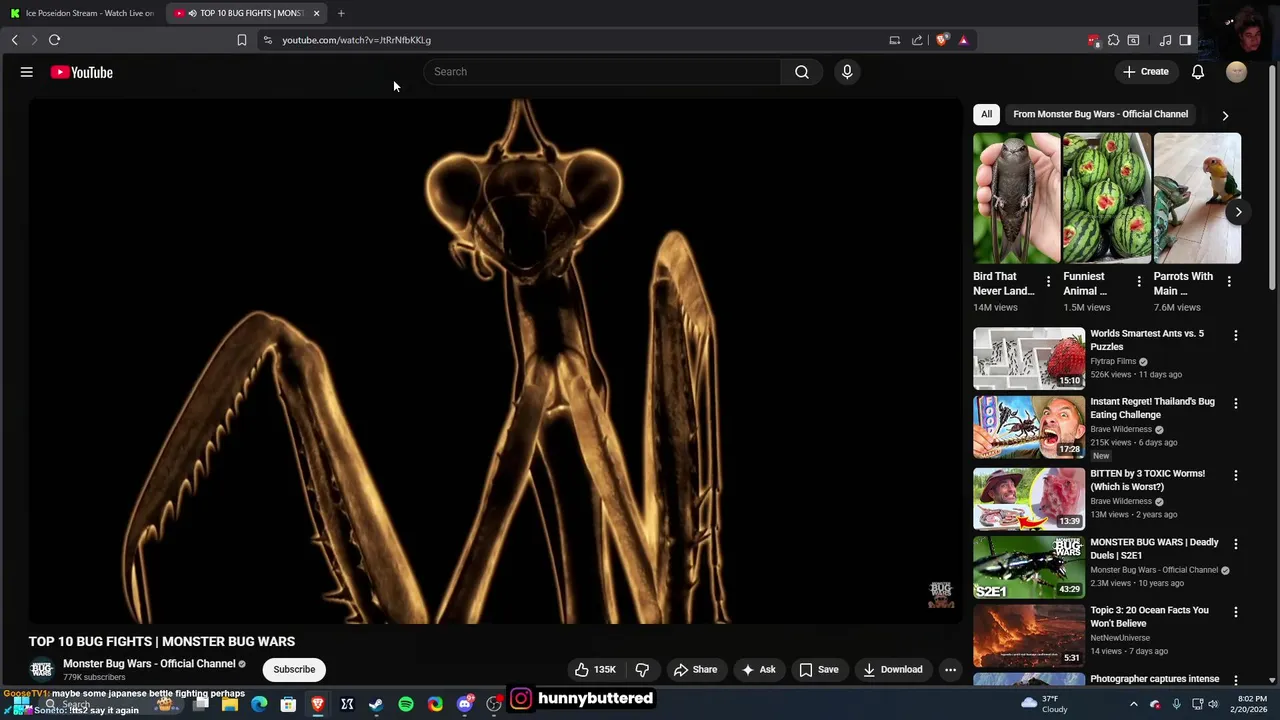Click the Monster Bug Wars channel avatar
This screenshot has width=1280, height=720.
coord(41,669)
